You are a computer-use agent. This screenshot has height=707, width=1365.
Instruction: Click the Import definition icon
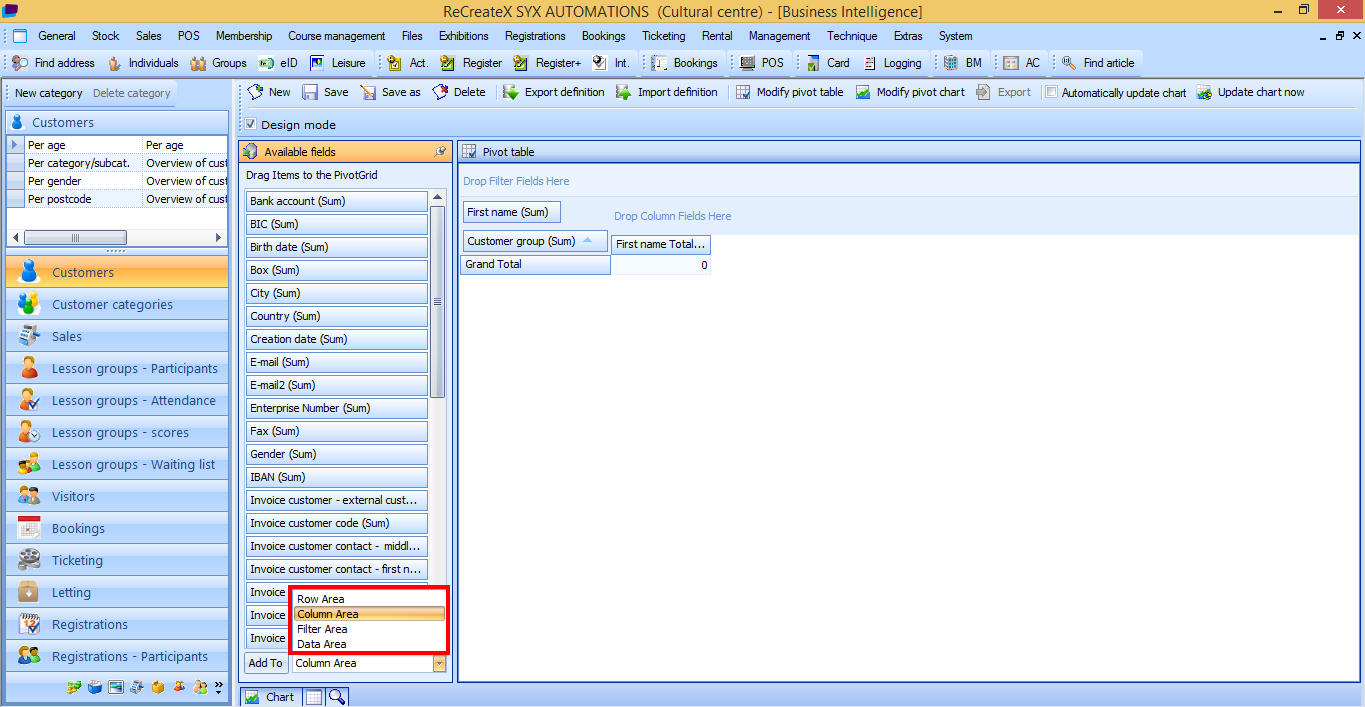click(x=623, y=92)
